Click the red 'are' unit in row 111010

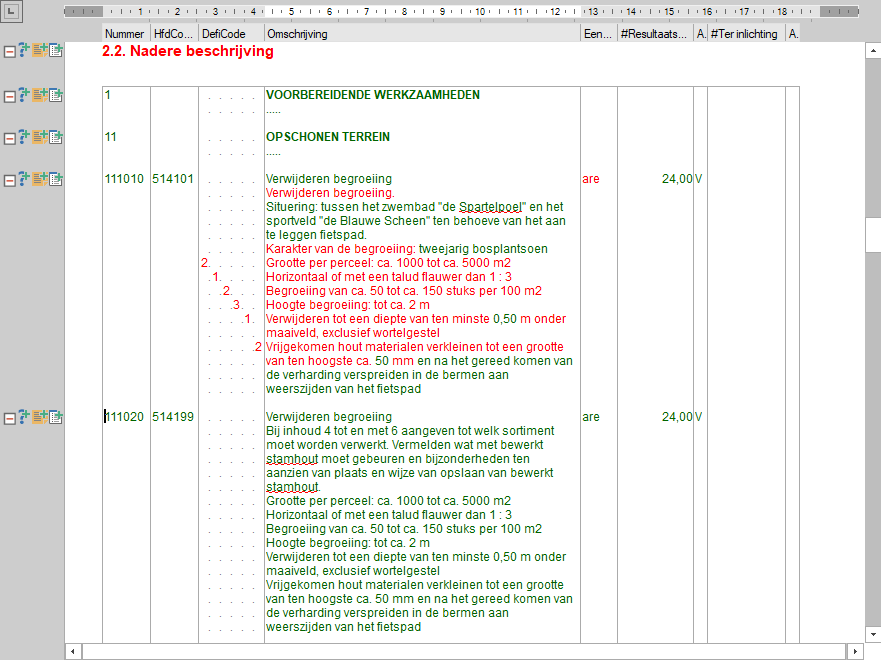(591, 179)
